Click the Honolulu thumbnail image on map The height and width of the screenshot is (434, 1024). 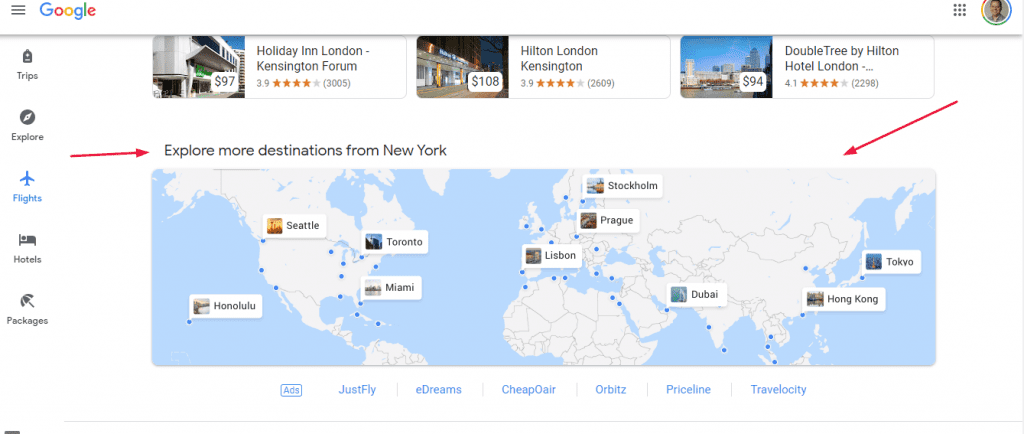click(x=202, y=306)
